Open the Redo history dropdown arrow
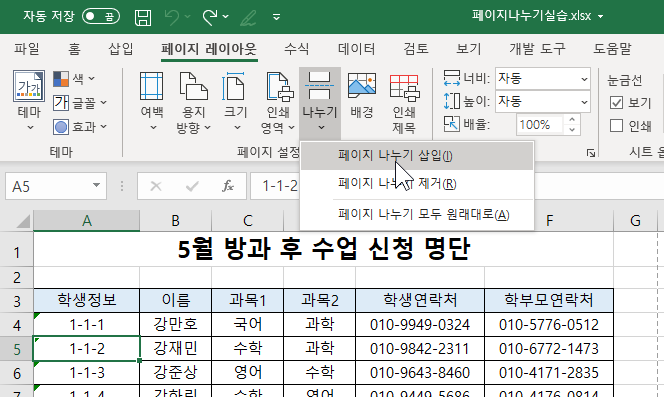664x397 pixels. point(226,17)
